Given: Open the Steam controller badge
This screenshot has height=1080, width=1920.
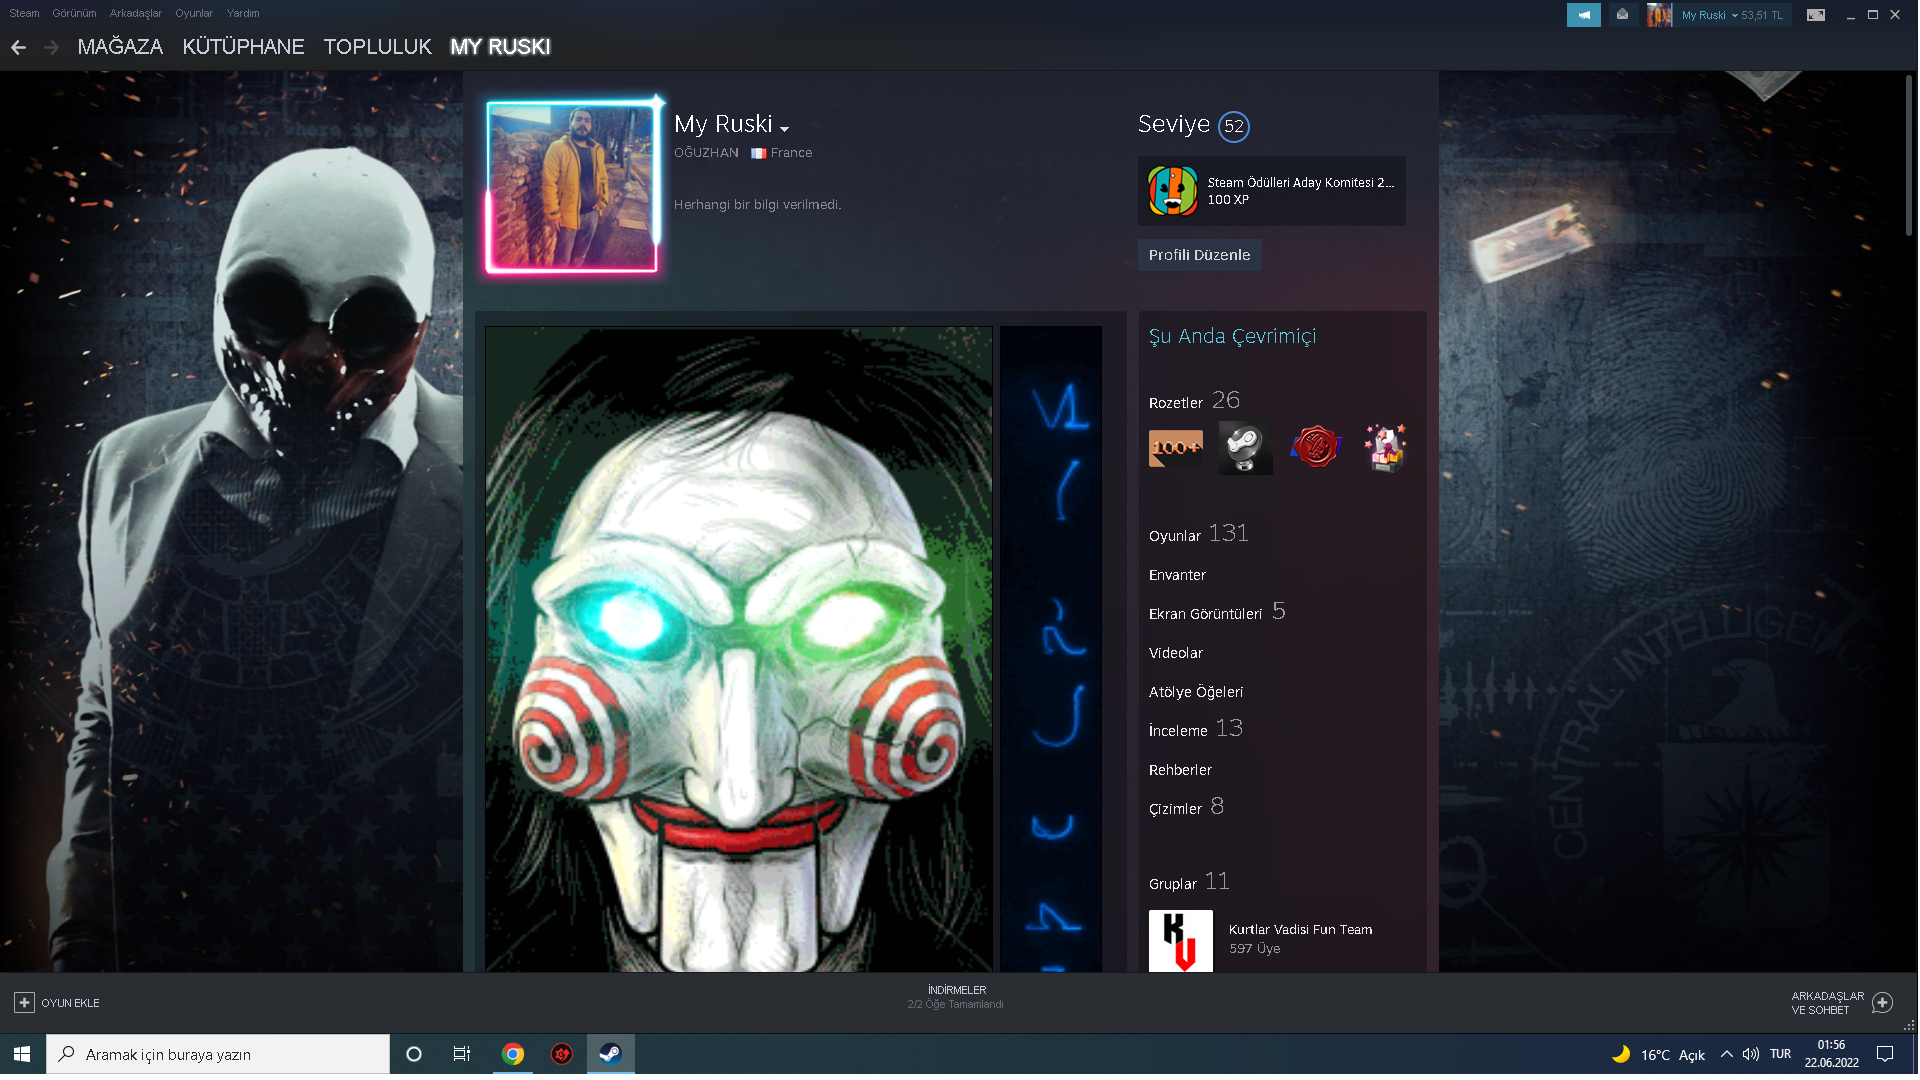Looking at the screenshot, I should click(1245, 448).
